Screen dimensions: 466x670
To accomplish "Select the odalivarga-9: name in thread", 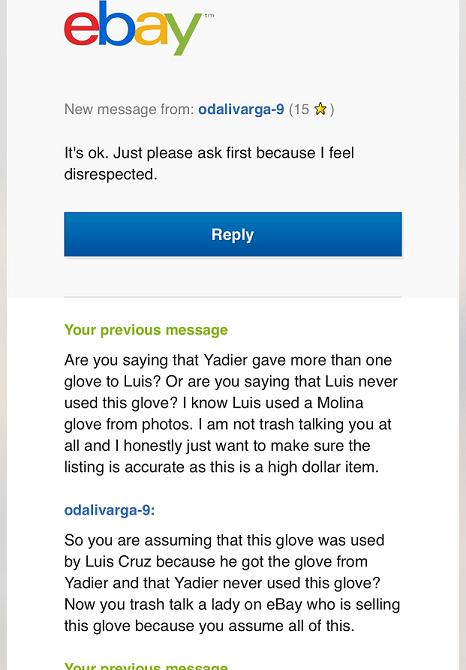I will coord(109,510).
